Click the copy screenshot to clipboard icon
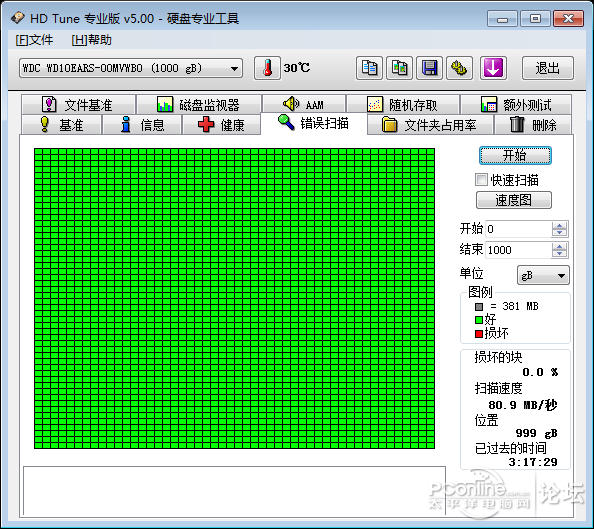The image size is (594, 529). pyautogui.click(x=399, y=68)
